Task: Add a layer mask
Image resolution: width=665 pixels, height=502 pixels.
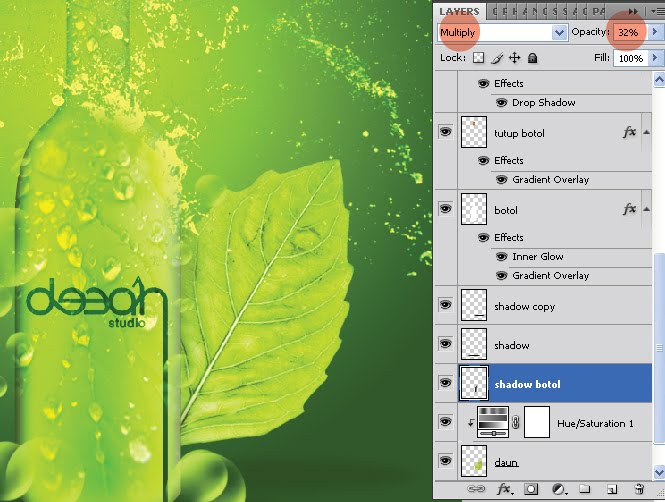Action: [531, 489]
